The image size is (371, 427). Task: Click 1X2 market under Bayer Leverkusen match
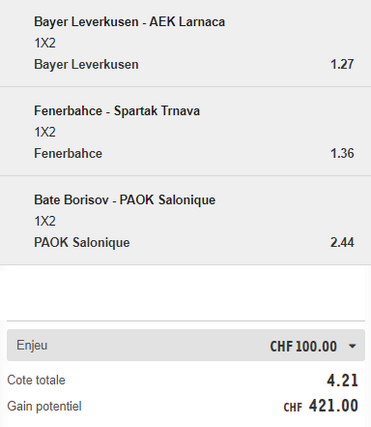pos(45,43)
